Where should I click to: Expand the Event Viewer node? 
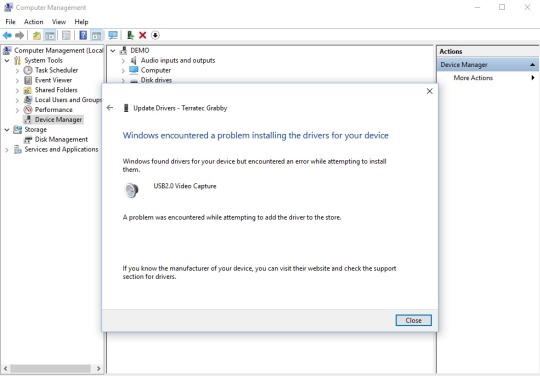click(17, 81)
